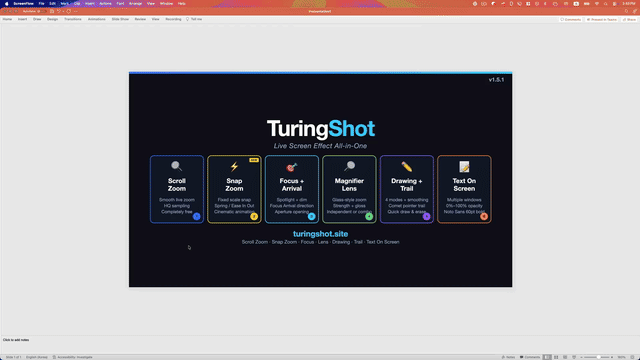The image size is (640, 360).
Task: Click the Save icon in the title bar
Action: 52,11
